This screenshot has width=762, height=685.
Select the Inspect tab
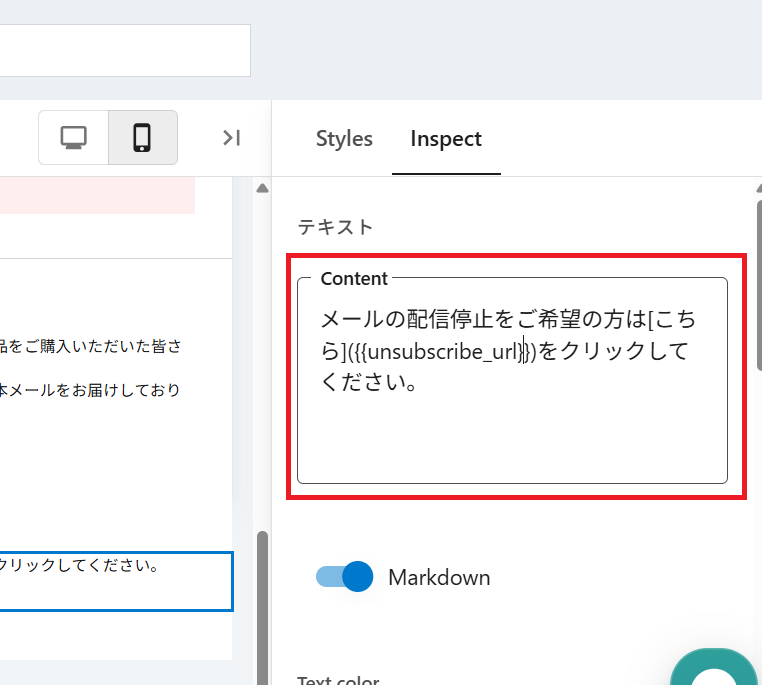[446, 139]
